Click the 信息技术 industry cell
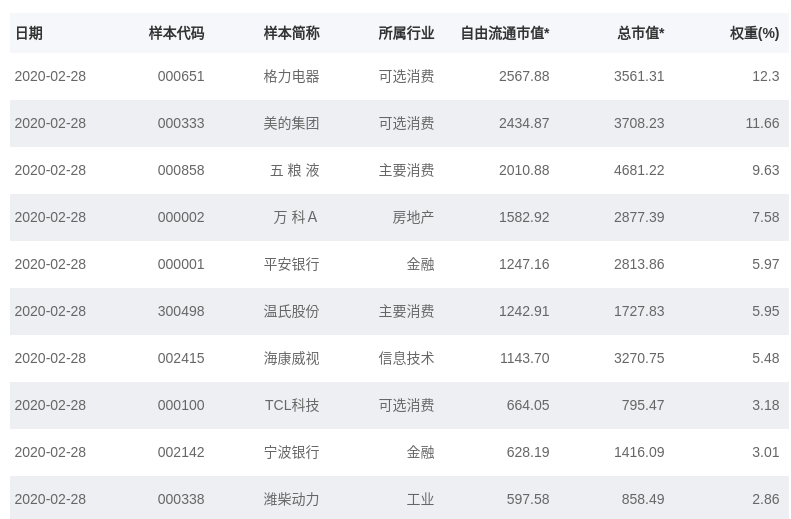Screen dimensions: 791x519 coord(407,358)
